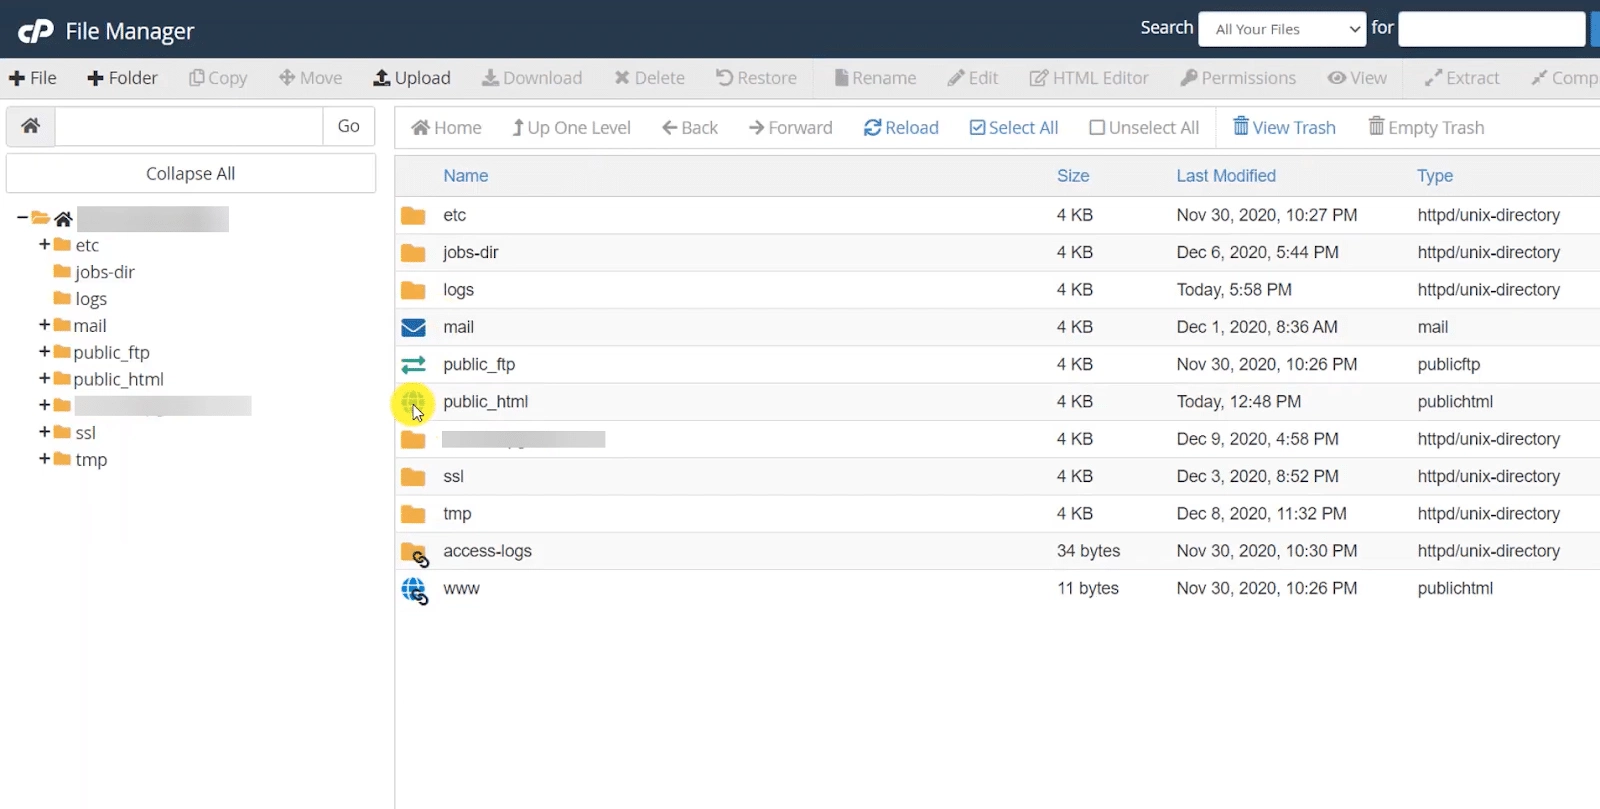Go to Home in navigation bar
Screen dimensions: 1600x809
pyautogui.click(x=447, y=128)
